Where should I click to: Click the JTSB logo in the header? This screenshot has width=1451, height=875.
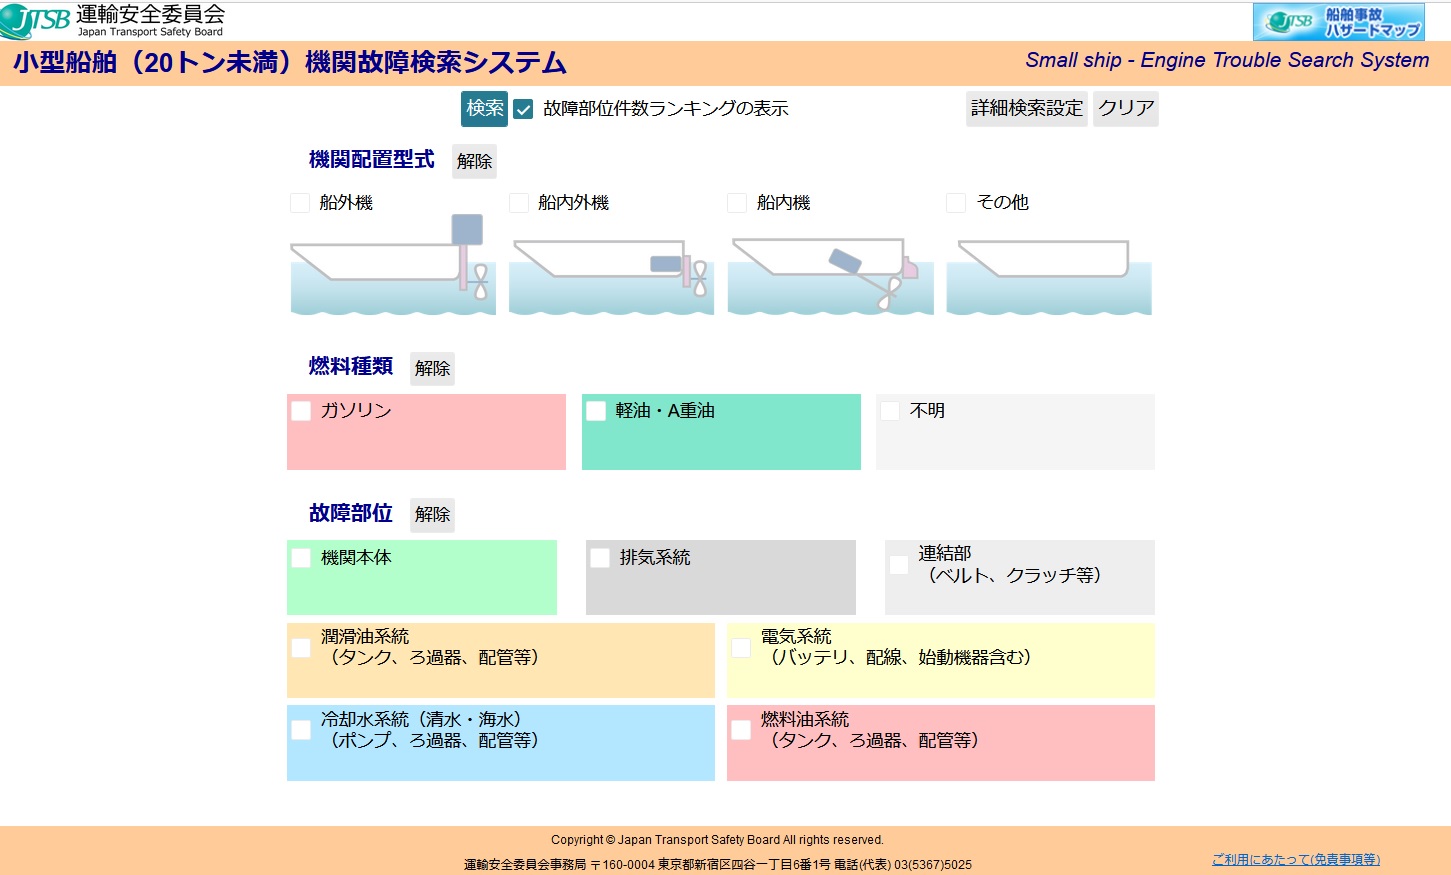113,20
